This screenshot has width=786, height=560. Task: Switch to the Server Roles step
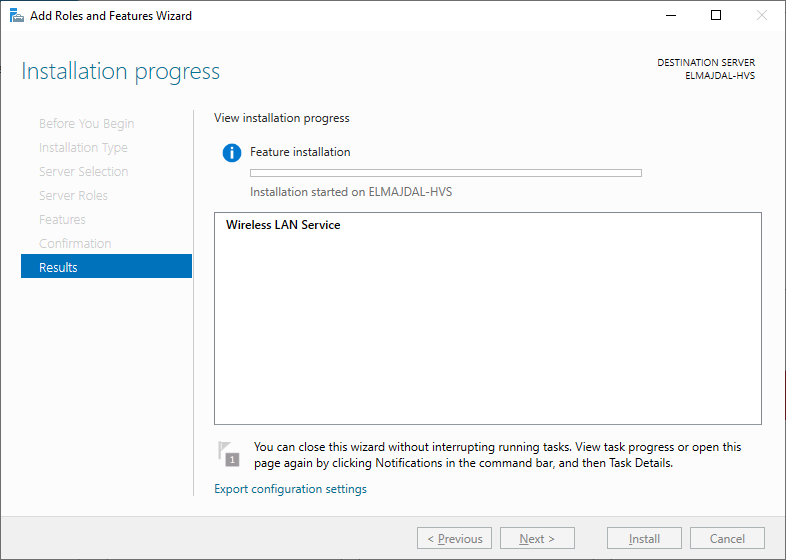[x=73, y=196]
